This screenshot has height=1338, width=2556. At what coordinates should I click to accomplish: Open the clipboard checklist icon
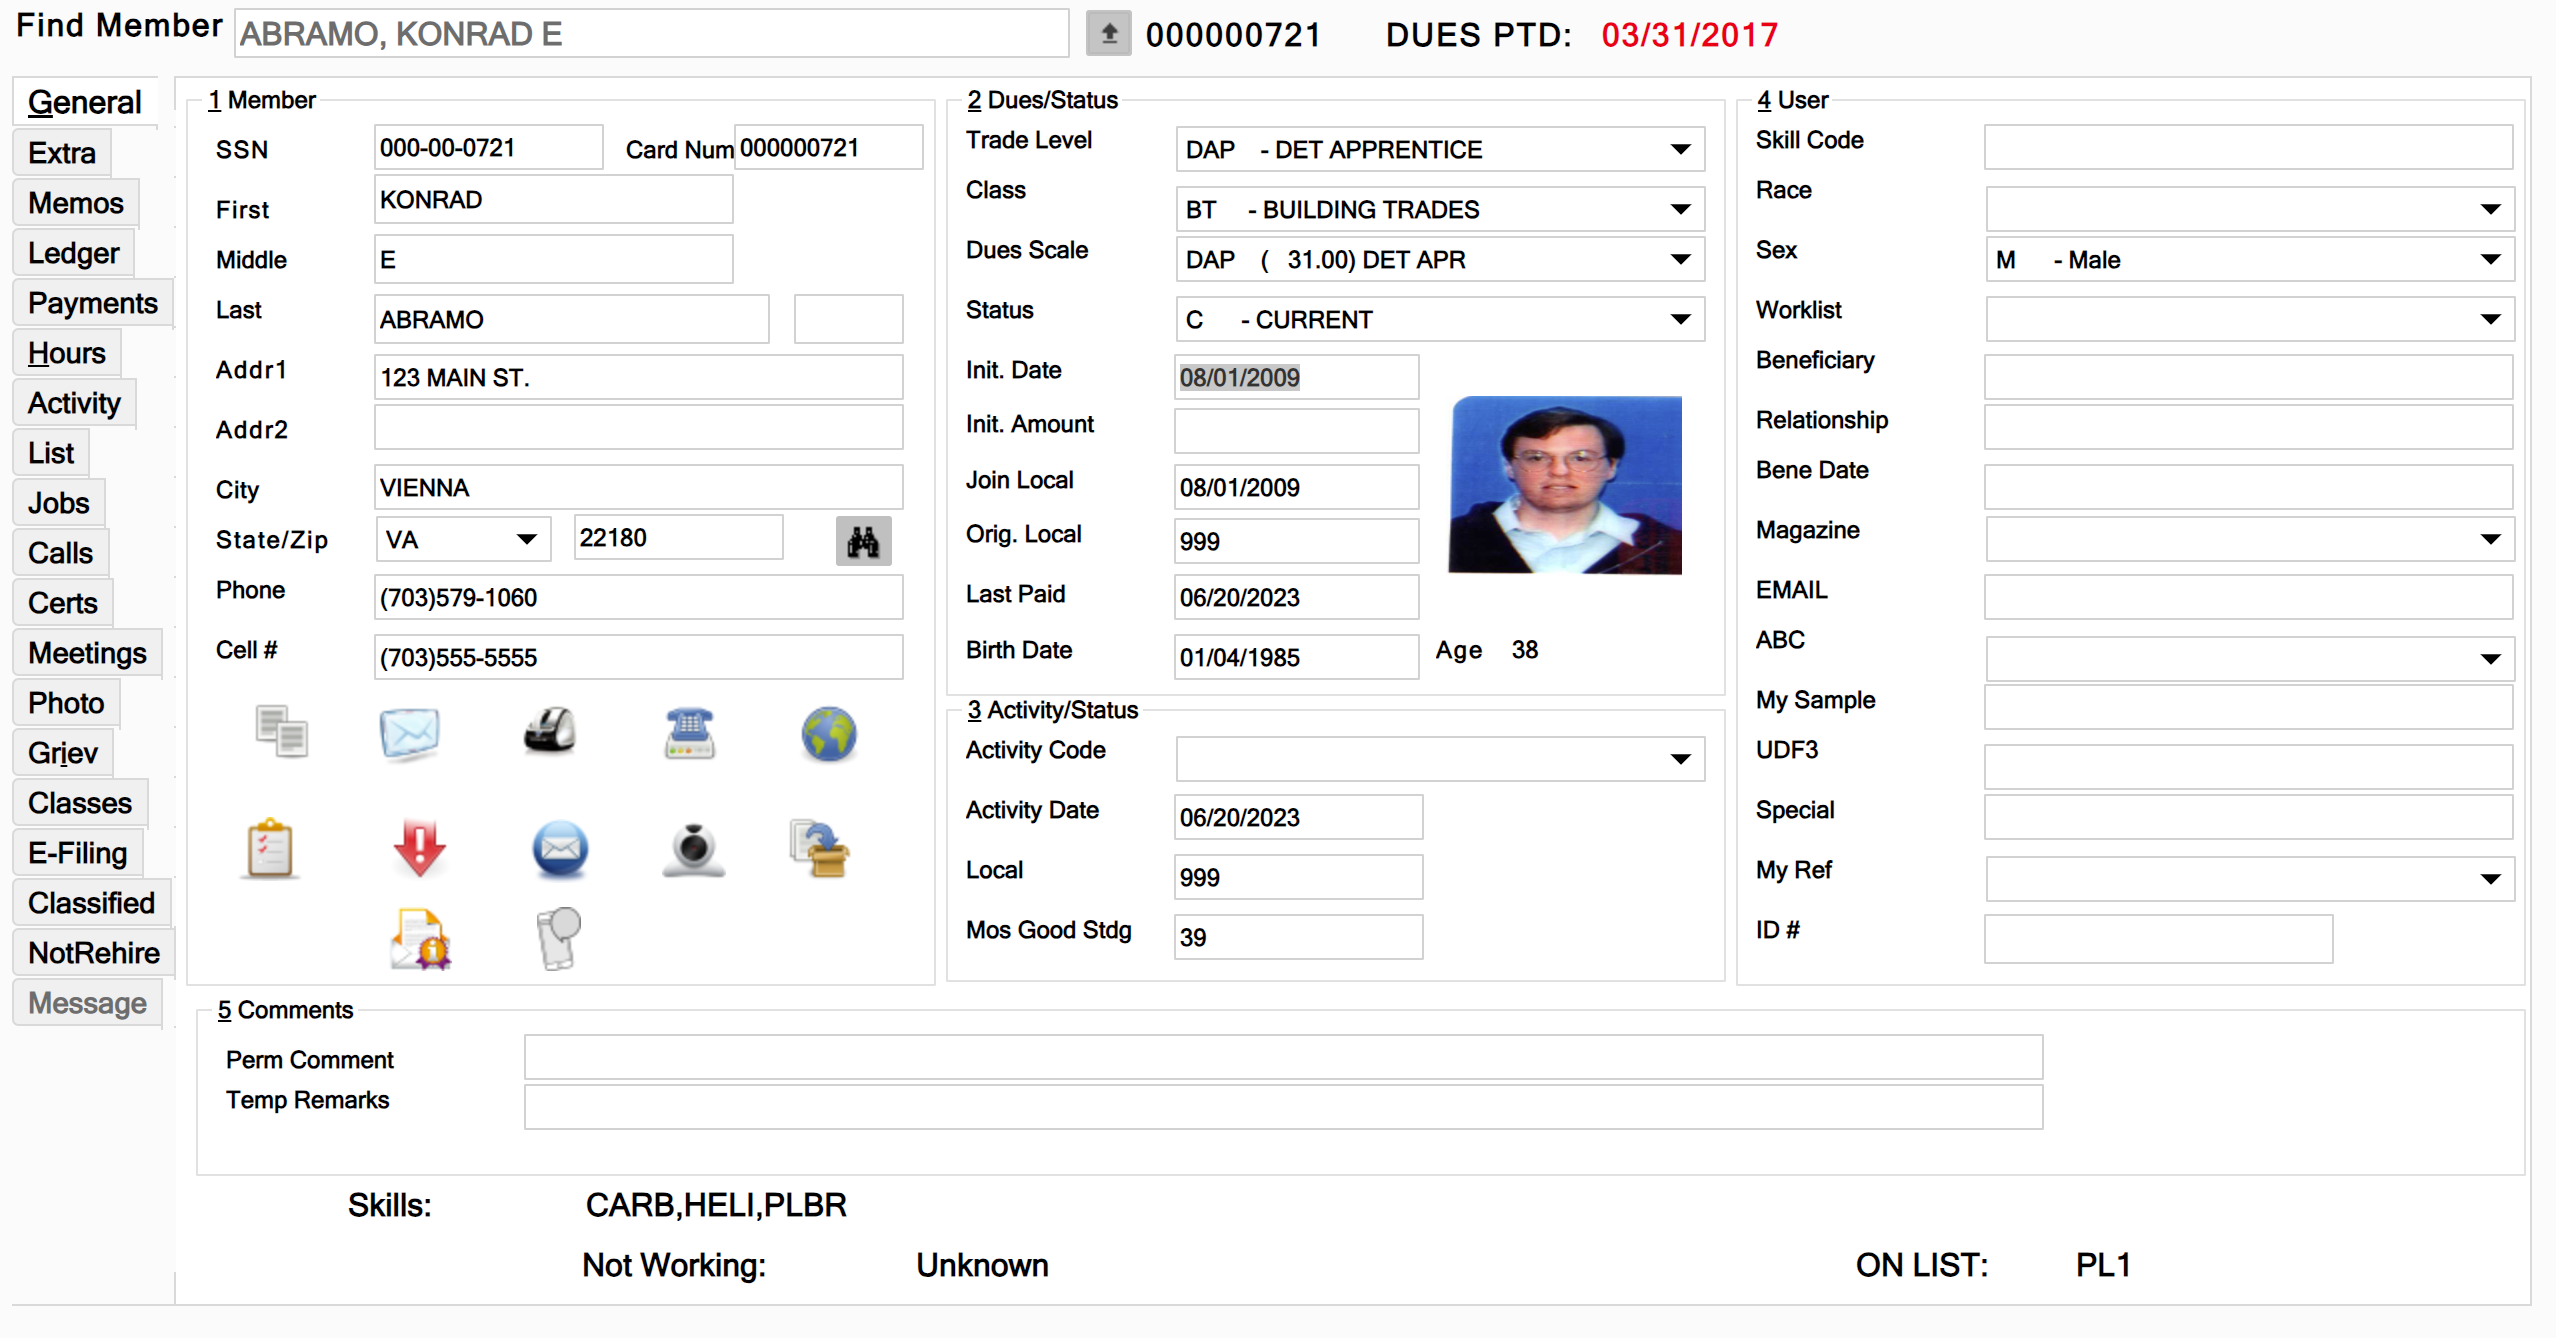(x=270, y=850)
